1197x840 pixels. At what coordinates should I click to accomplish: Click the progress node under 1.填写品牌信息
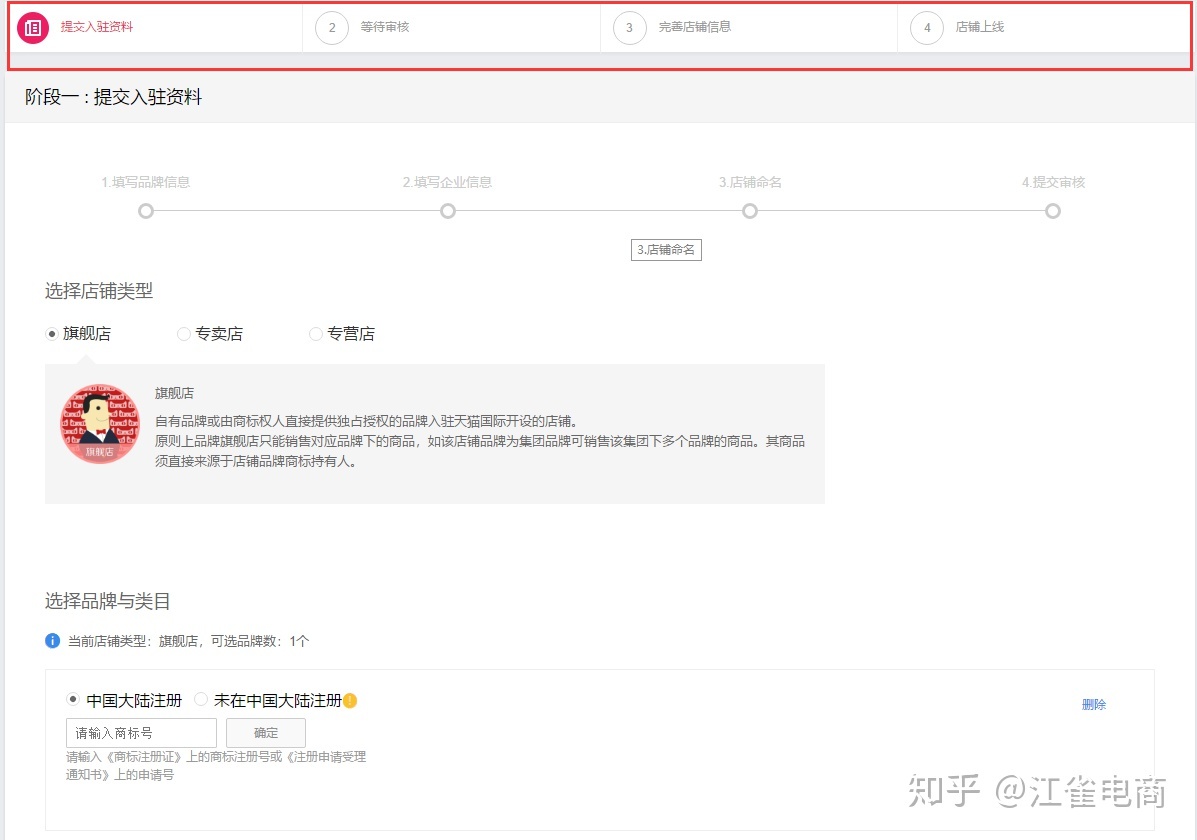click(x=145, y=211)
